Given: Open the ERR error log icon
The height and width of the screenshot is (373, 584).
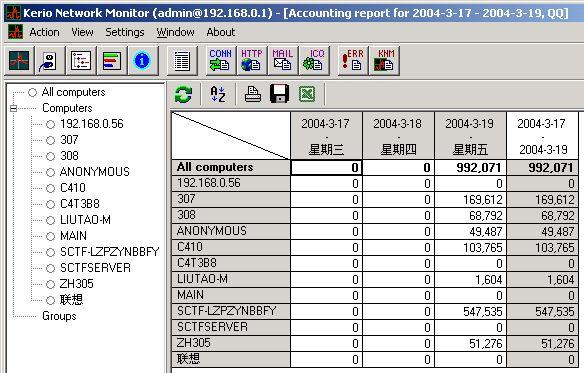Looking at the screenshot, I should pos(352,60).
